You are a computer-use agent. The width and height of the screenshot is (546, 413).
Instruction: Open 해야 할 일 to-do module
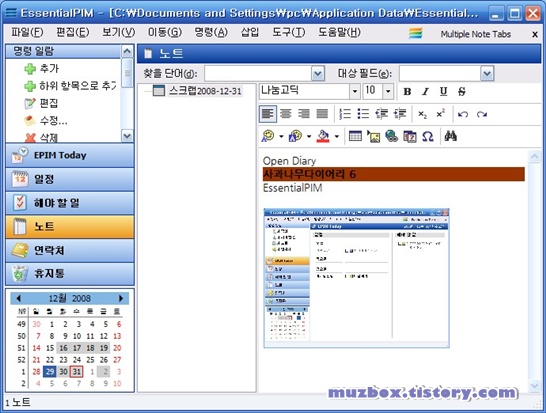pyautogui.click(x=70, y=203)
